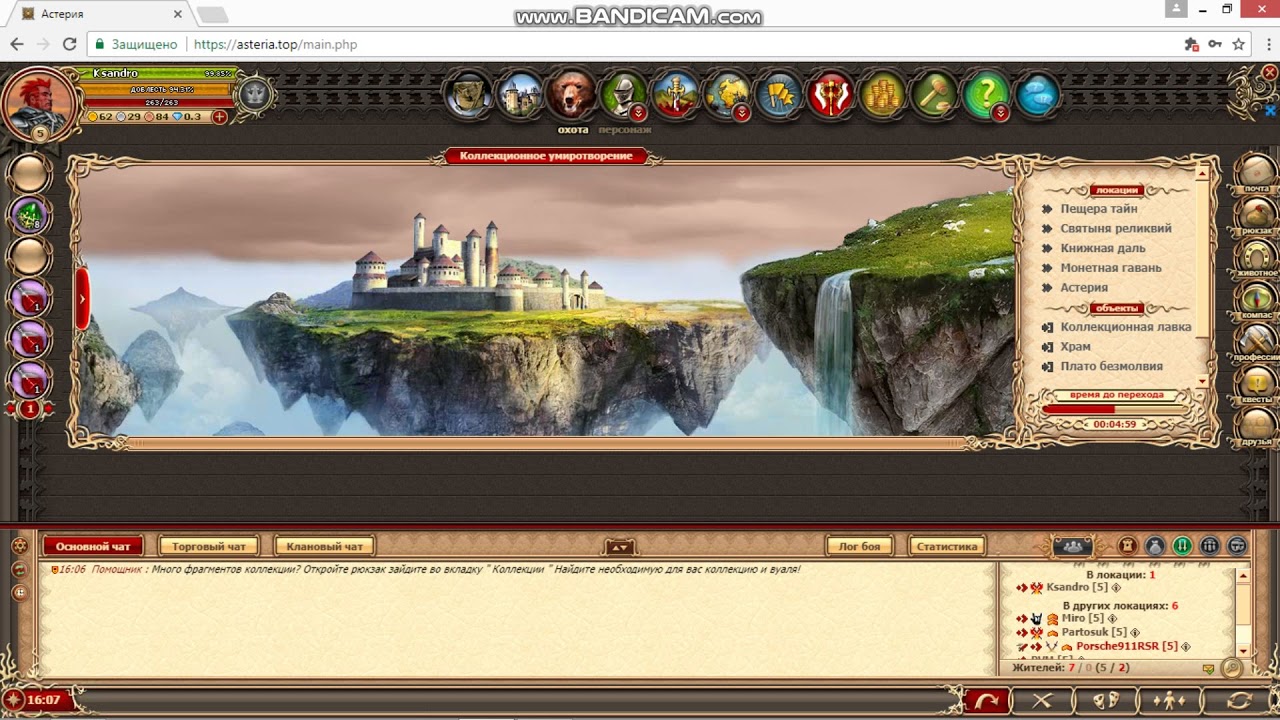This screenshot has height=720, width=1280.
Task: Click the magnifier search icon in player list
Action: 1232,667
